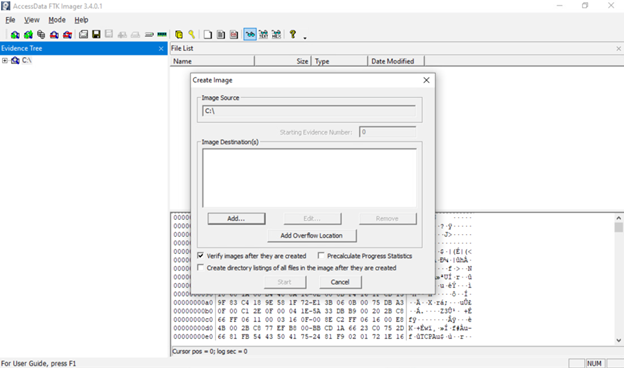Select the automatic viewer glasses icon

250,35
